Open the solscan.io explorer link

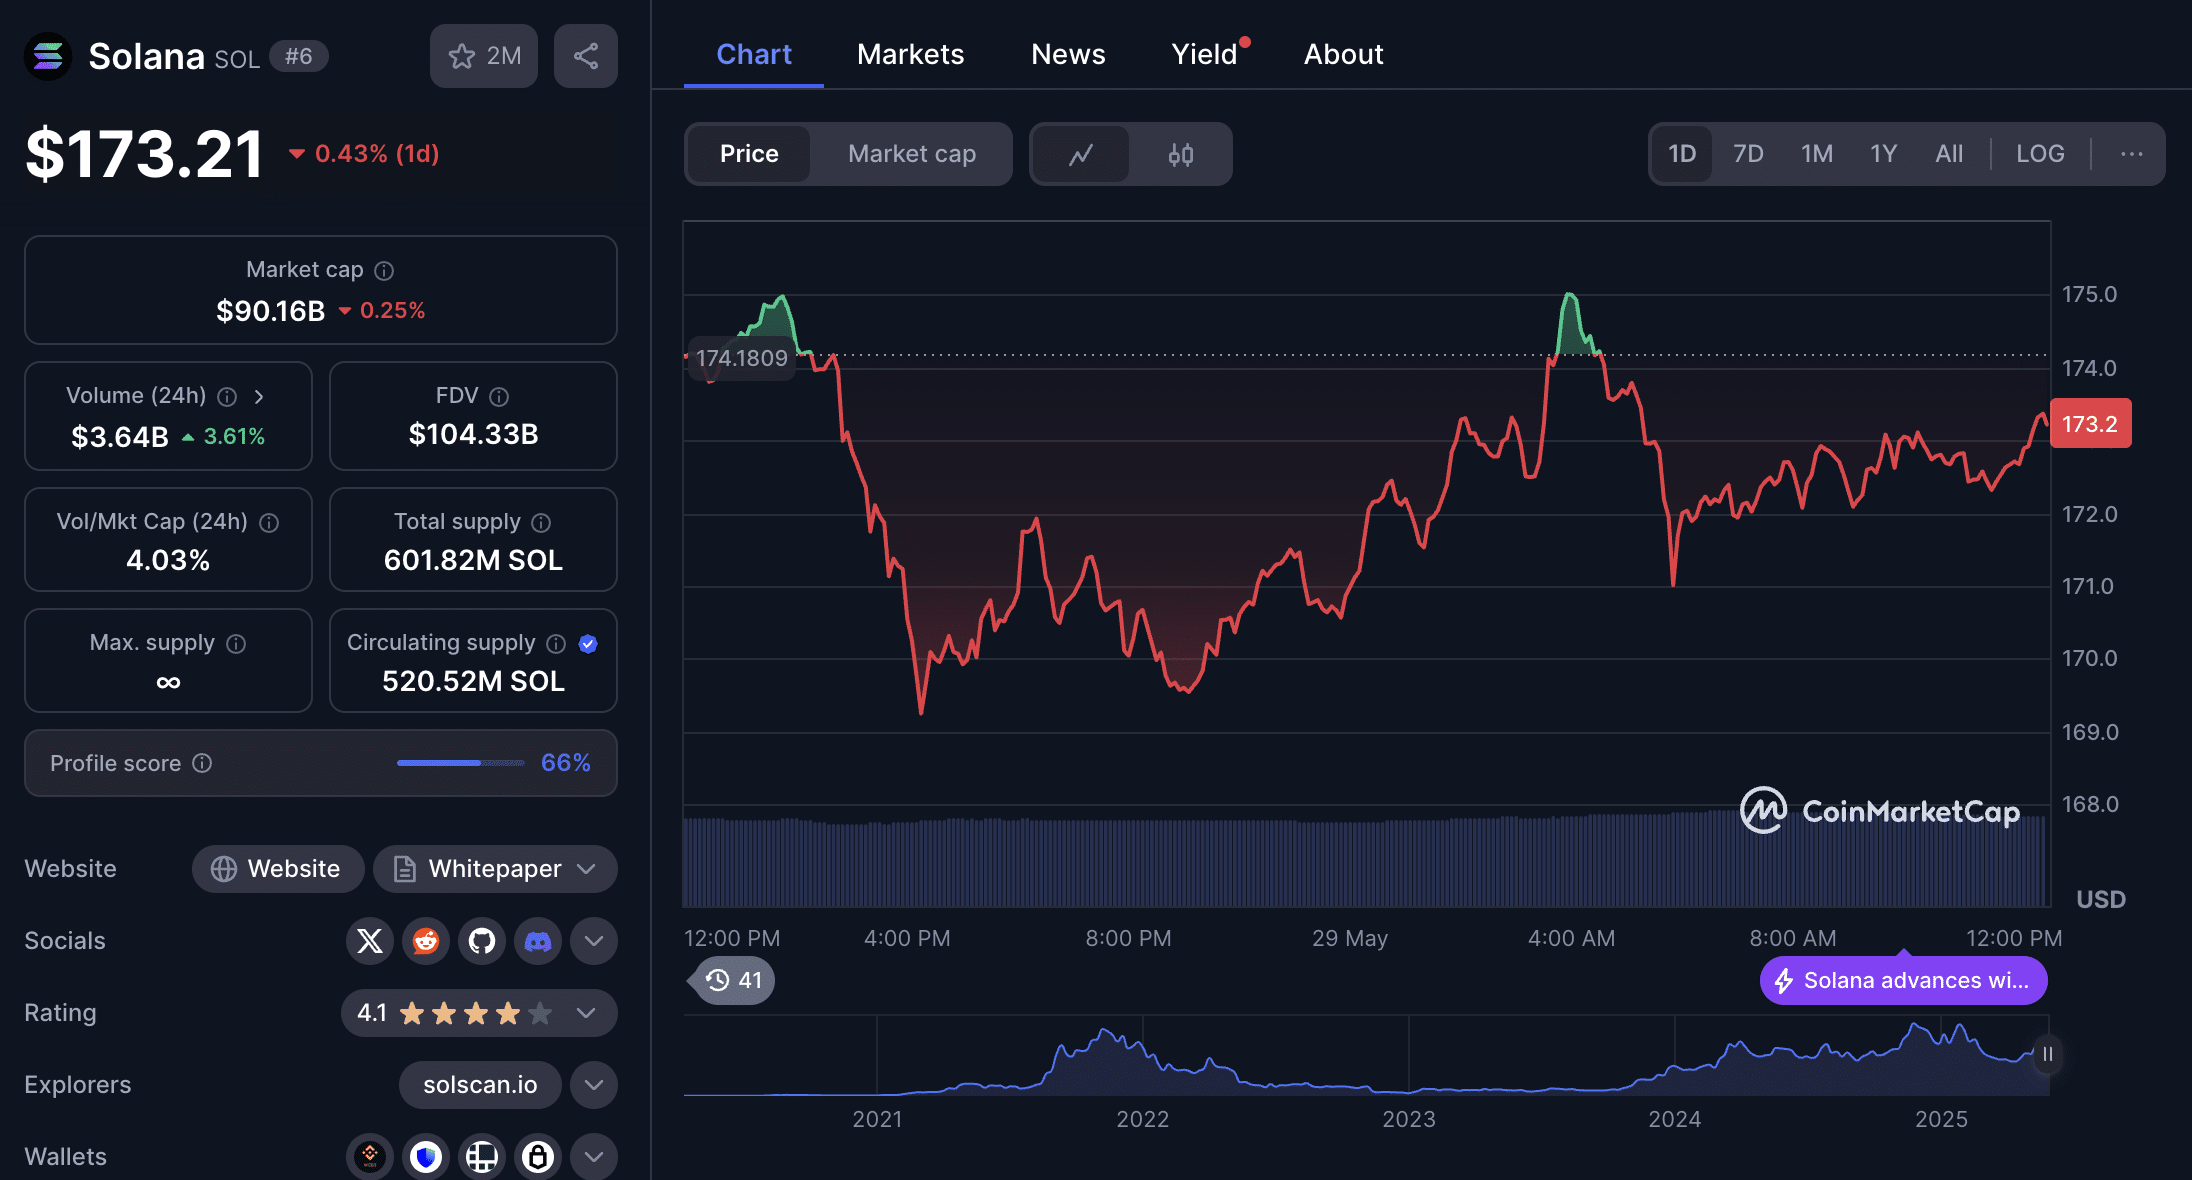click(x=480, y=1085)
